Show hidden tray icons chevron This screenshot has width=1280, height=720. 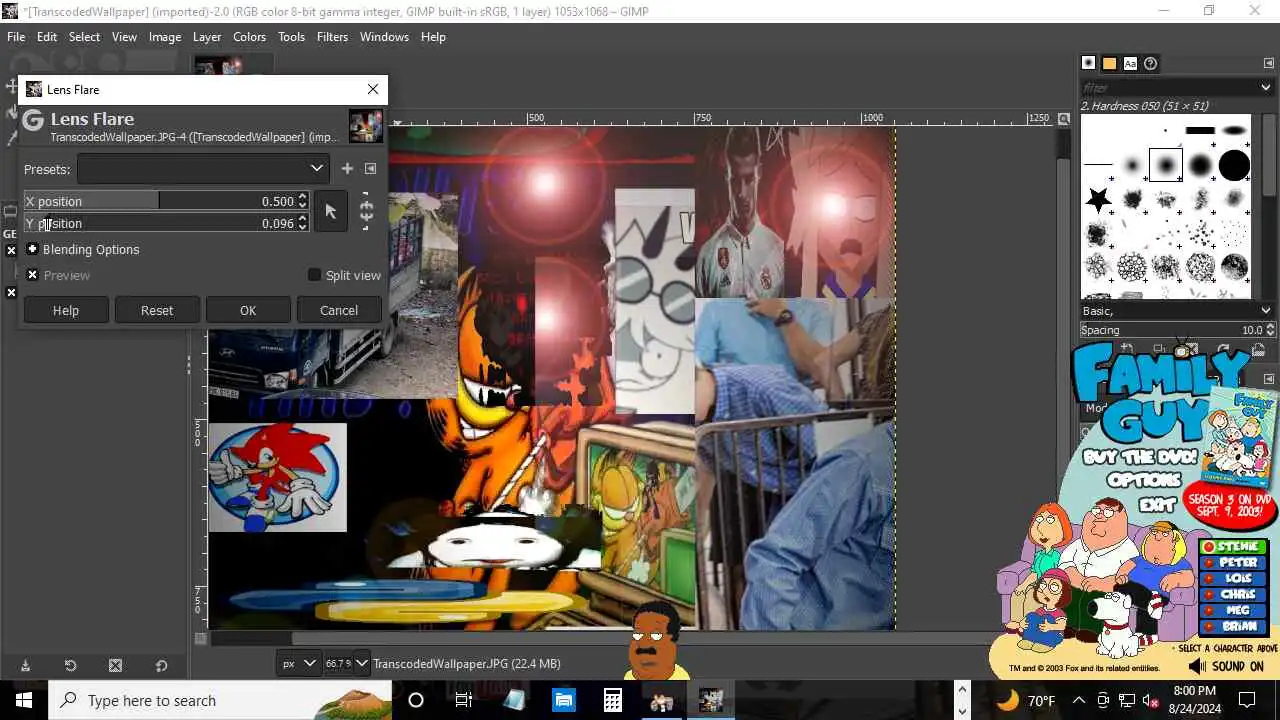click(x=1079, y=700)
